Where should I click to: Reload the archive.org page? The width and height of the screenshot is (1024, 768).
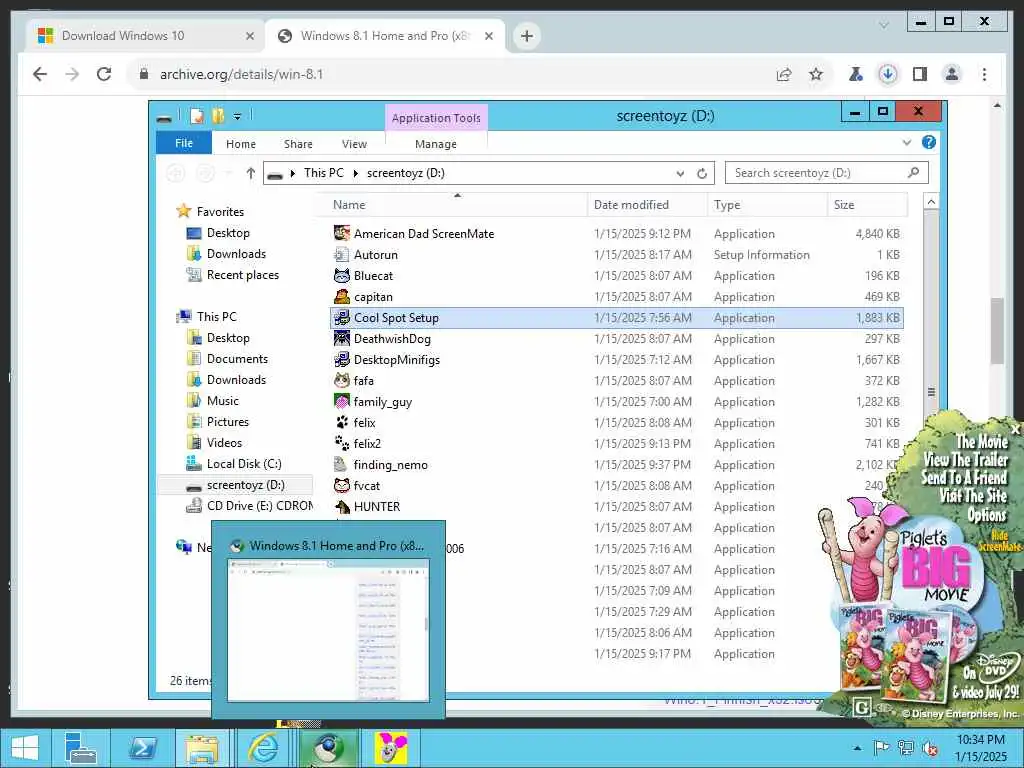click(104, 74)
